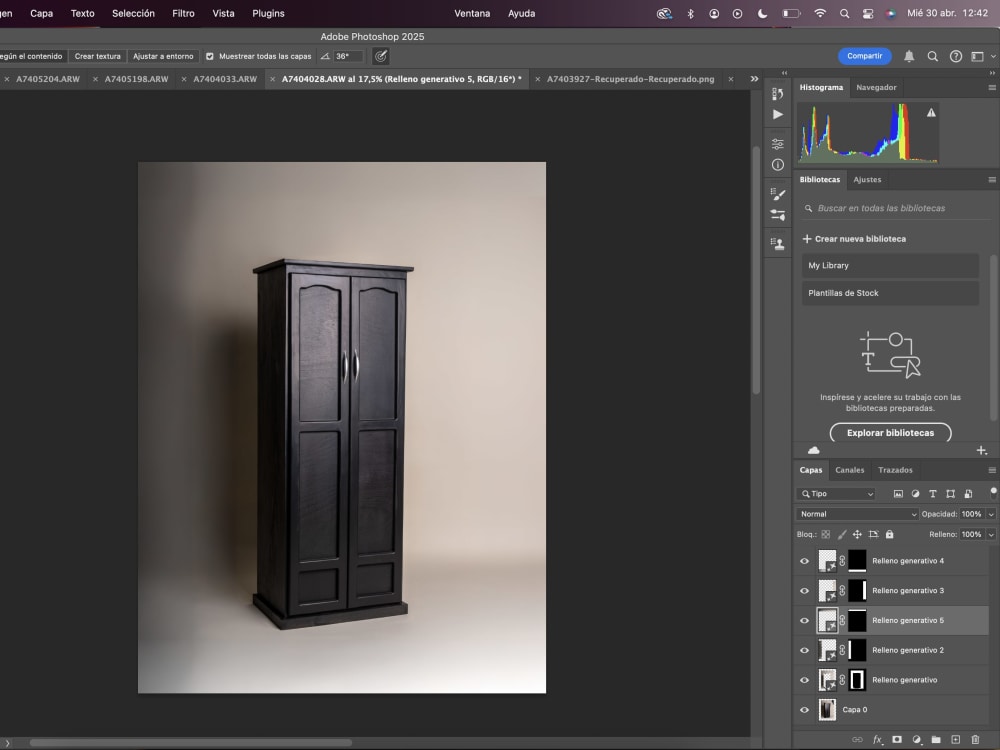Toggle lock transparent pixels
Image resolution: width=1000 pixels, height=750 pixels.
826,534
